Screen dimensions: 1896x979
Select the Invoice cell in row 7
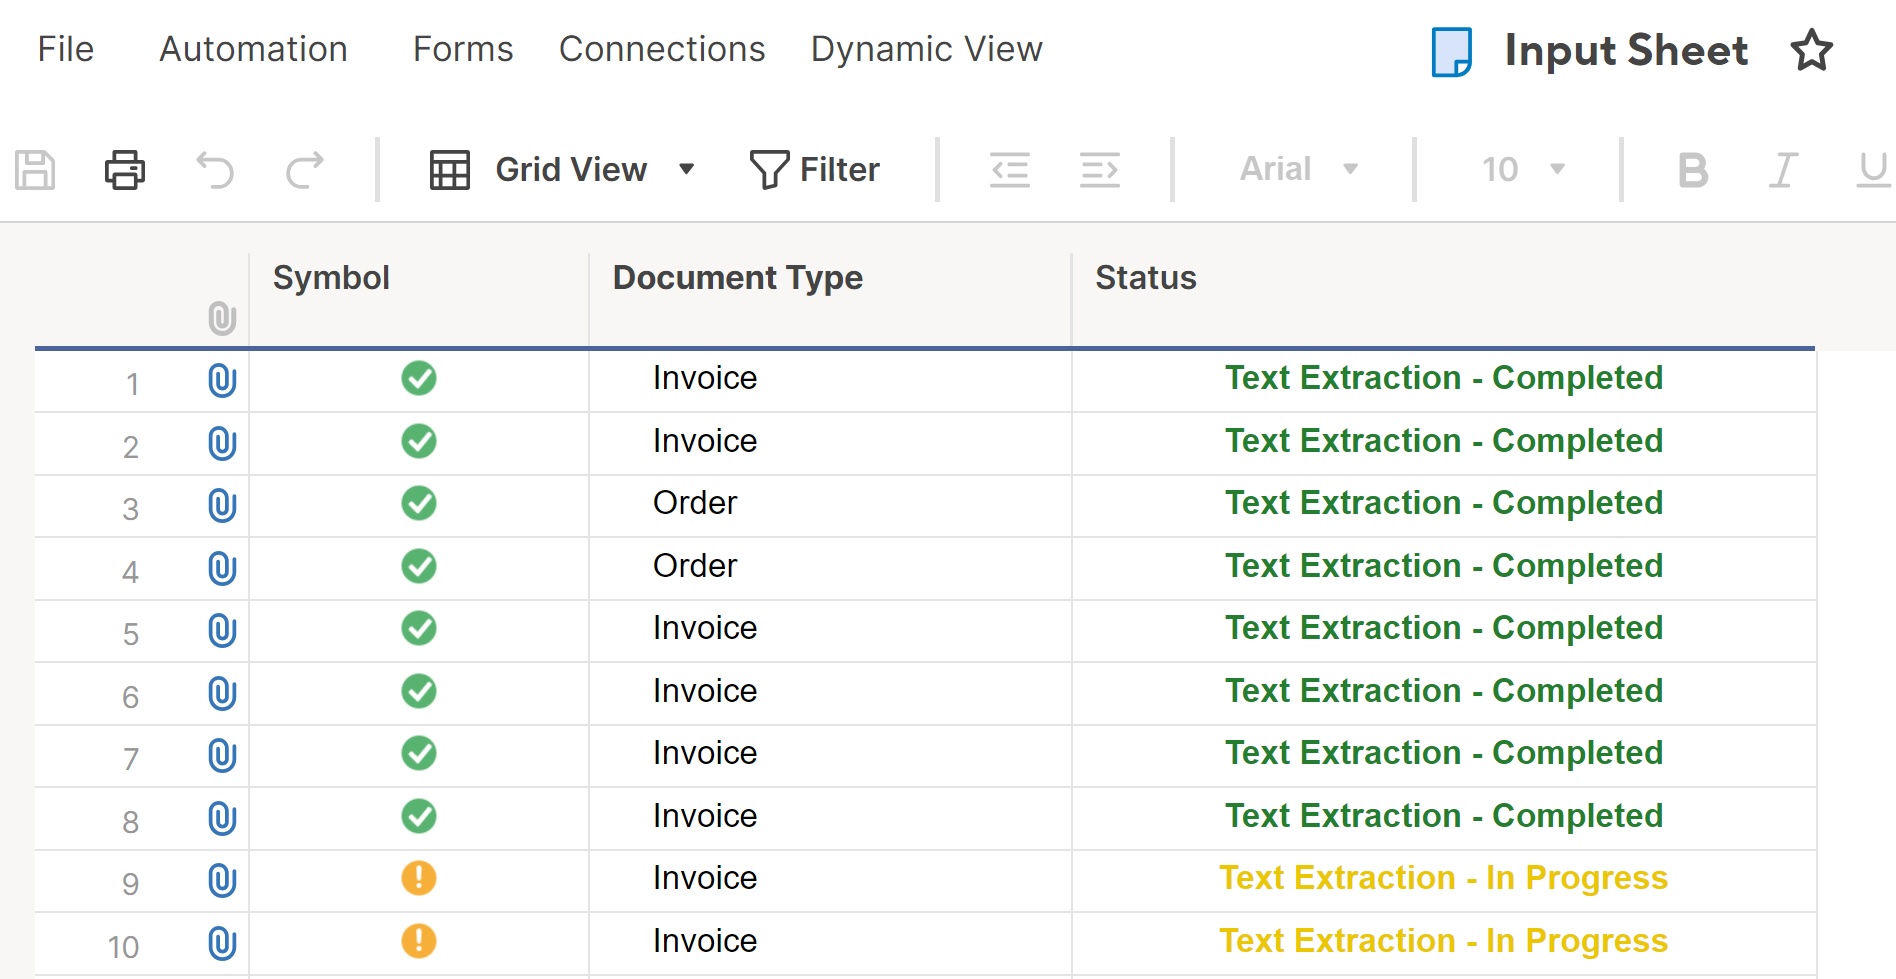click(830, 755)
